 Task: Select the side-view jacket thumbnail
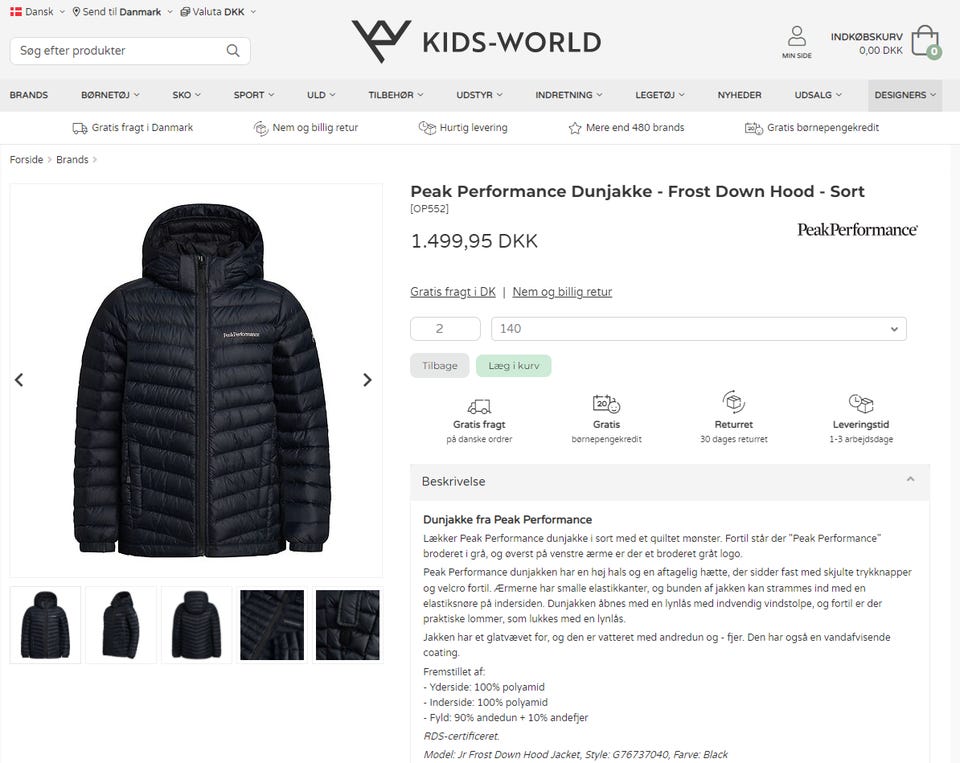121,624
